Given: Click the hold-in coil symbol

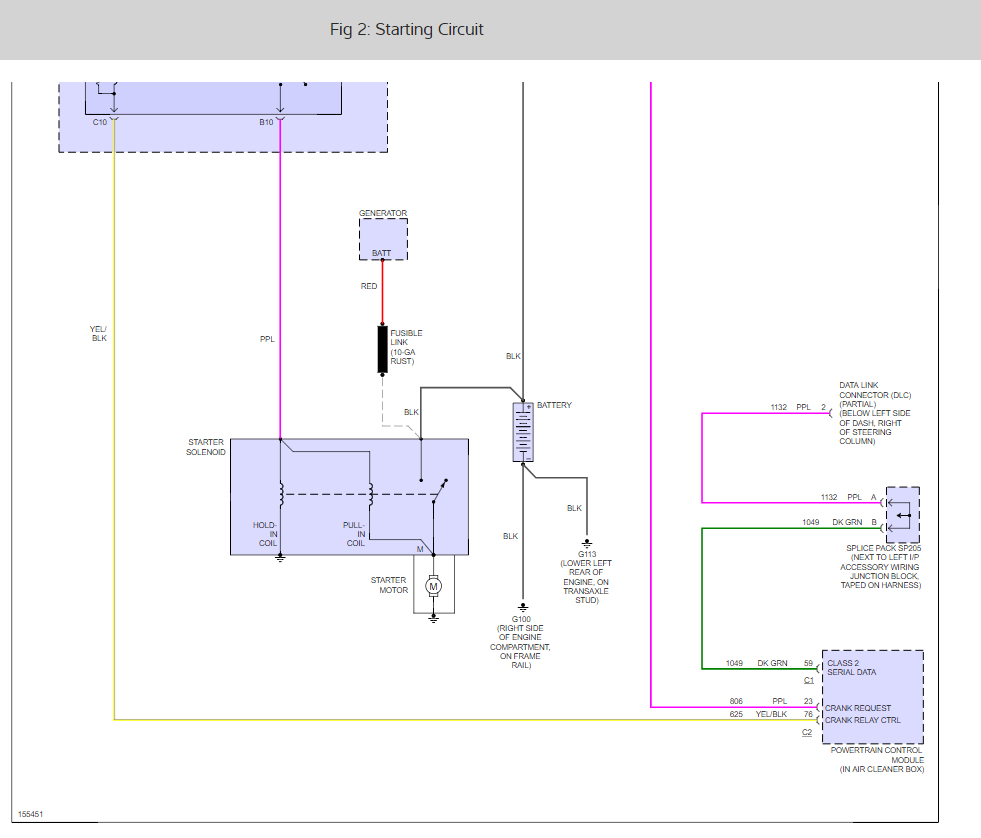Looking at the screenshot, I should [282, 494].
